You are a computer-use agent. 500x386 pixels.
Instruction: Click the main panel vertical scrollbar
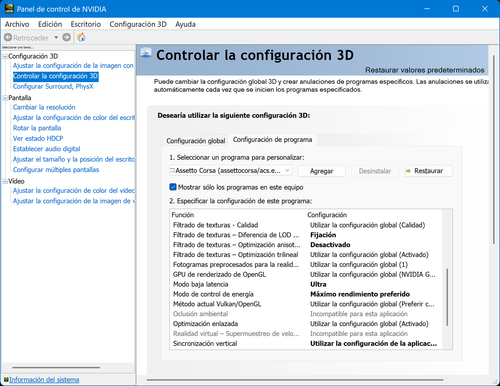coord(494,150)
